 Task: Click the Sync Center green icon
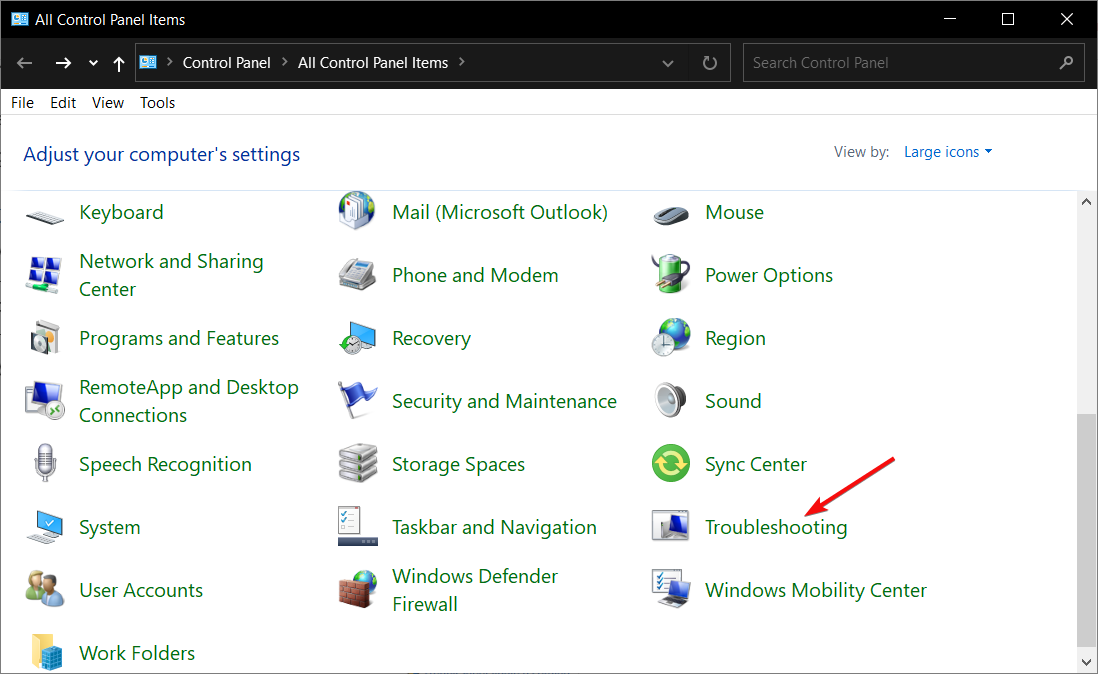(x=671, y=463)
